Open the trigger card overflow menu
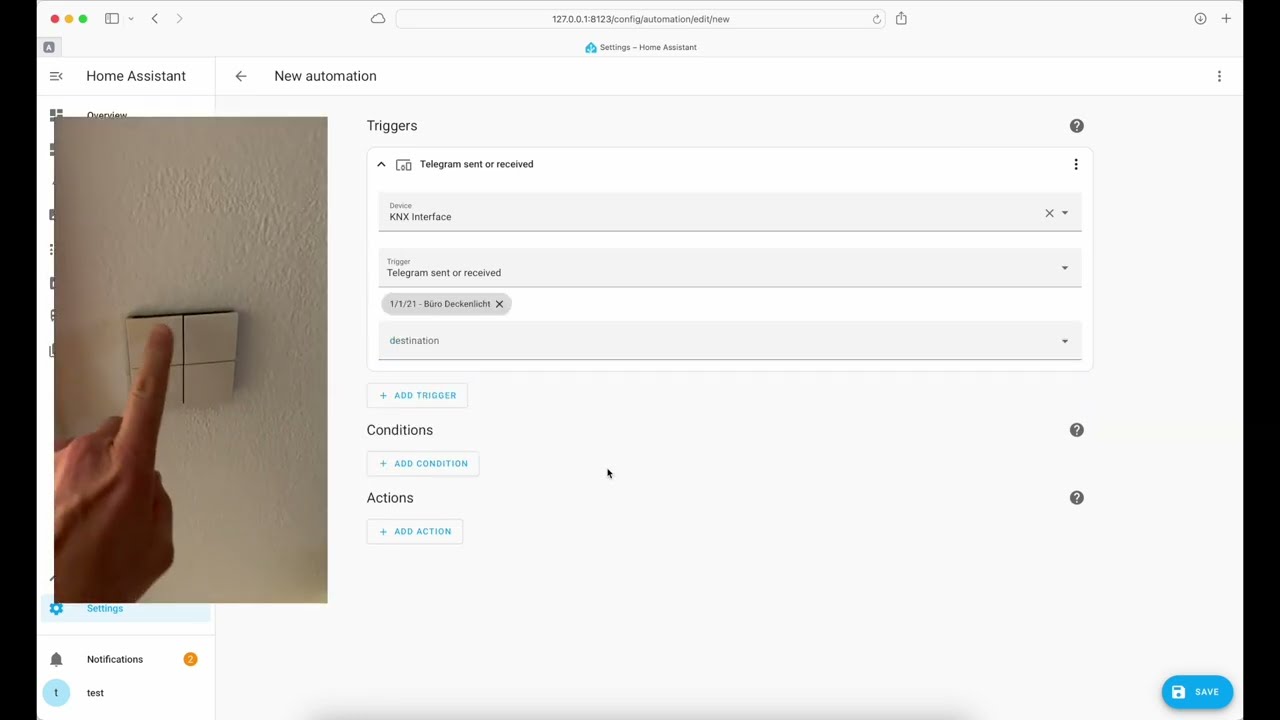 (1075, 164)
